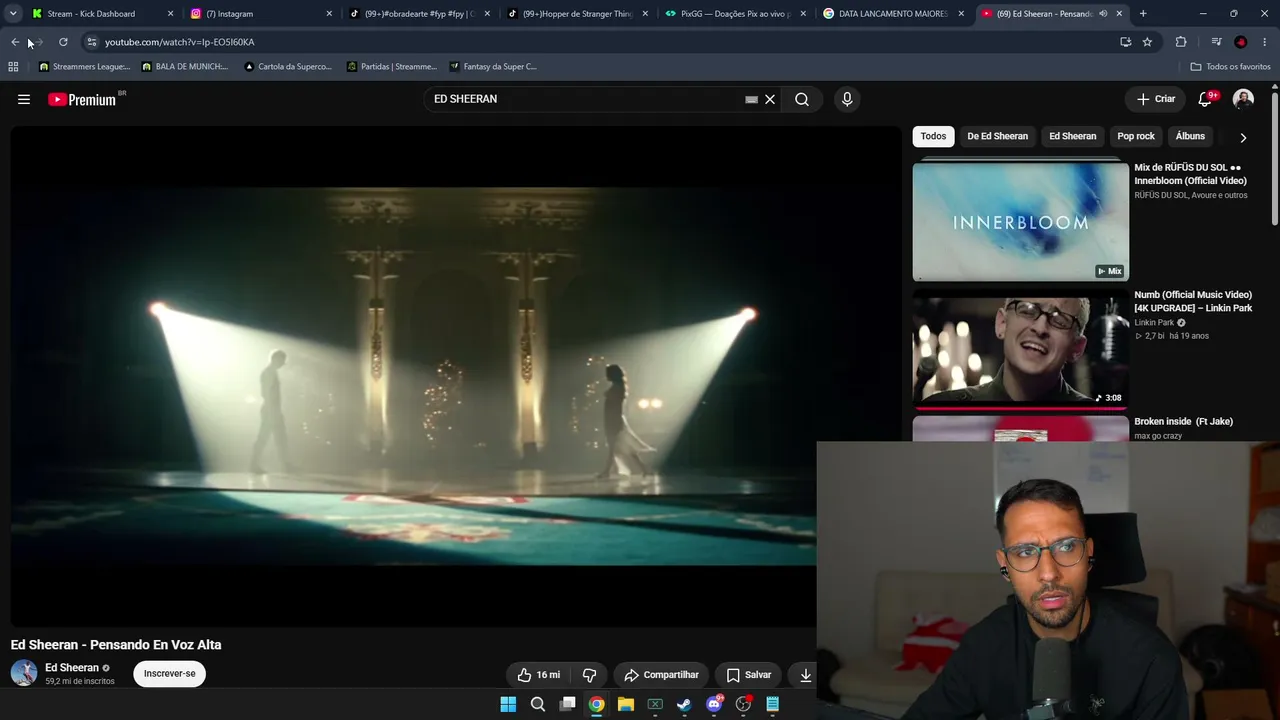Click the YouTube page vertical scrollbar

coord(1274,160)
